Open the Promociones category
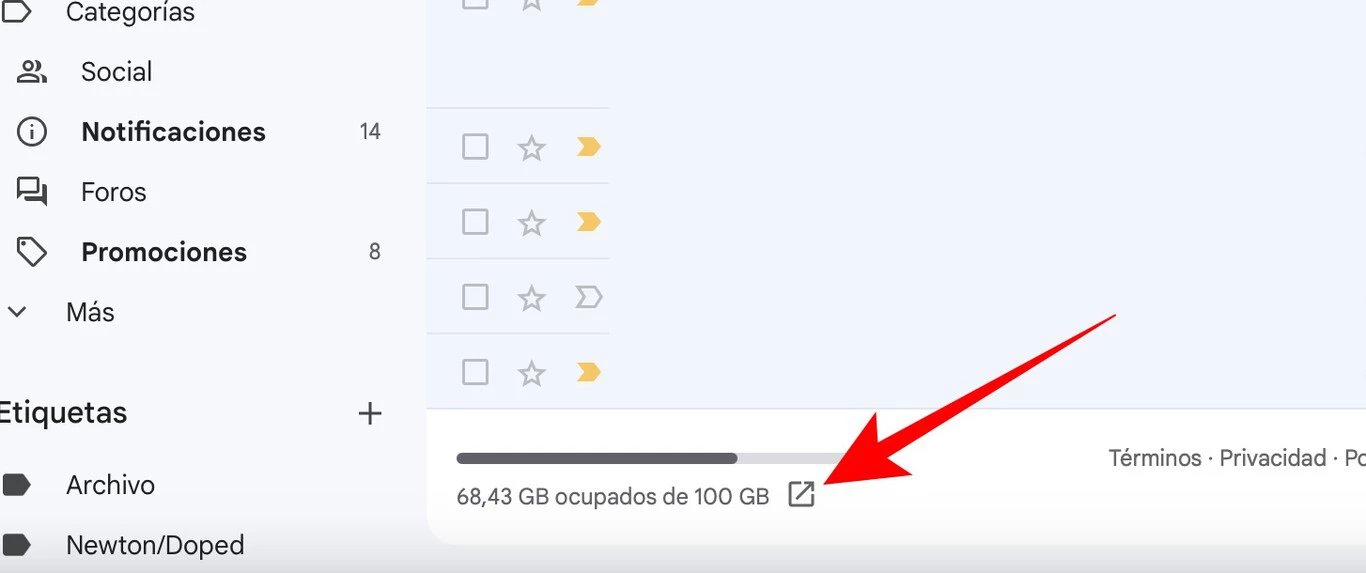 click(164, 252)
